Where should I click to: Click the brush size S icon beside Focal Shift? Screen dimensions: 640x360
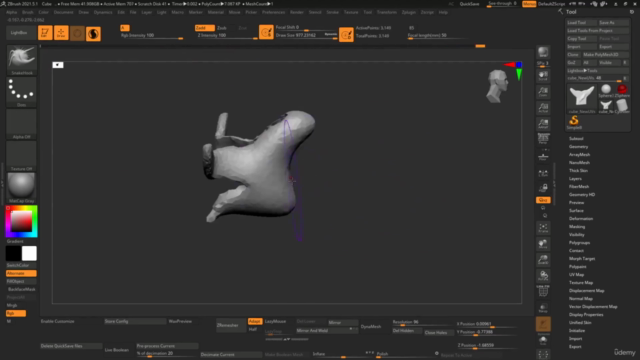tap(266, 32)
